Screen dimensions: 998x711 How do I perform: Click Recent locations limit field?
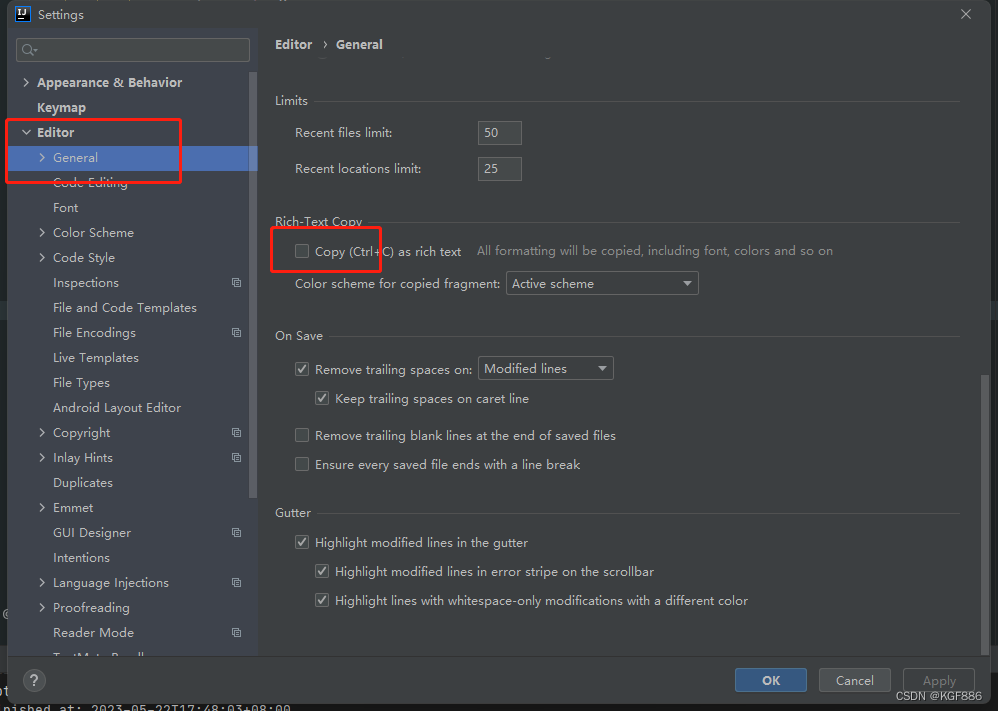point(500,169)
